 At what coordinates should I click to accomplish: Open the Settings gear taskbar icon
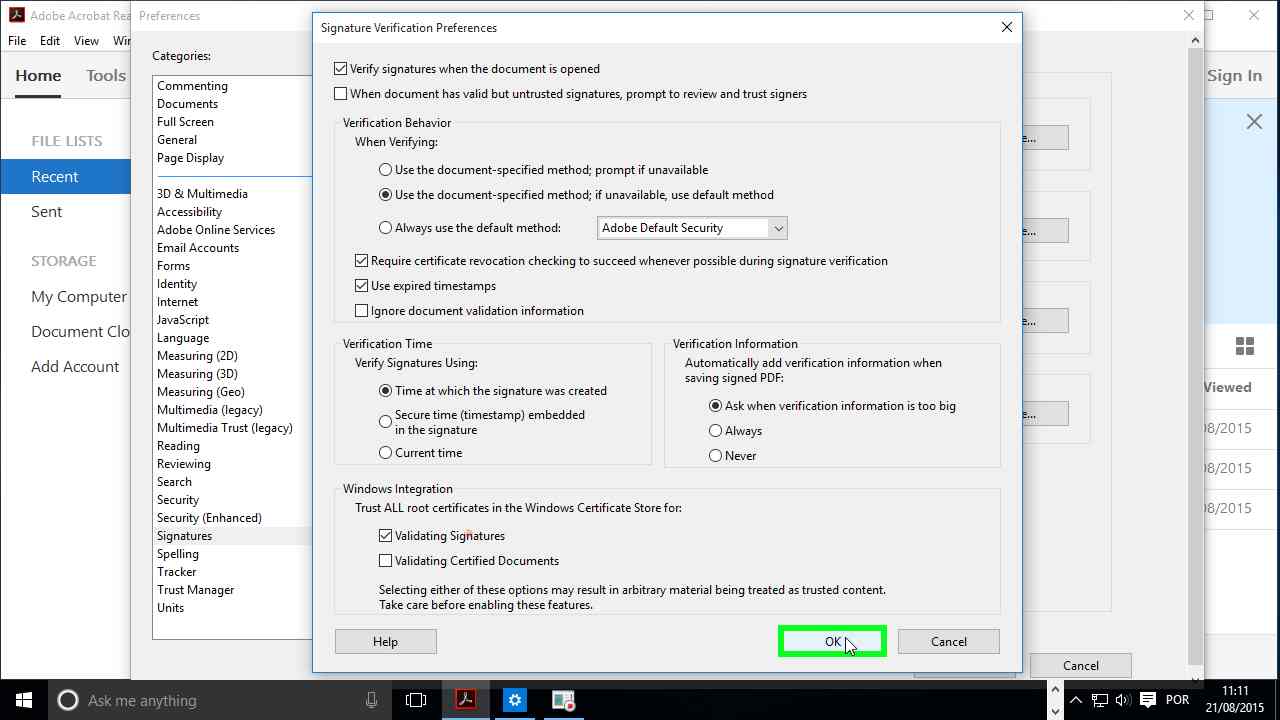coord(514,700)
